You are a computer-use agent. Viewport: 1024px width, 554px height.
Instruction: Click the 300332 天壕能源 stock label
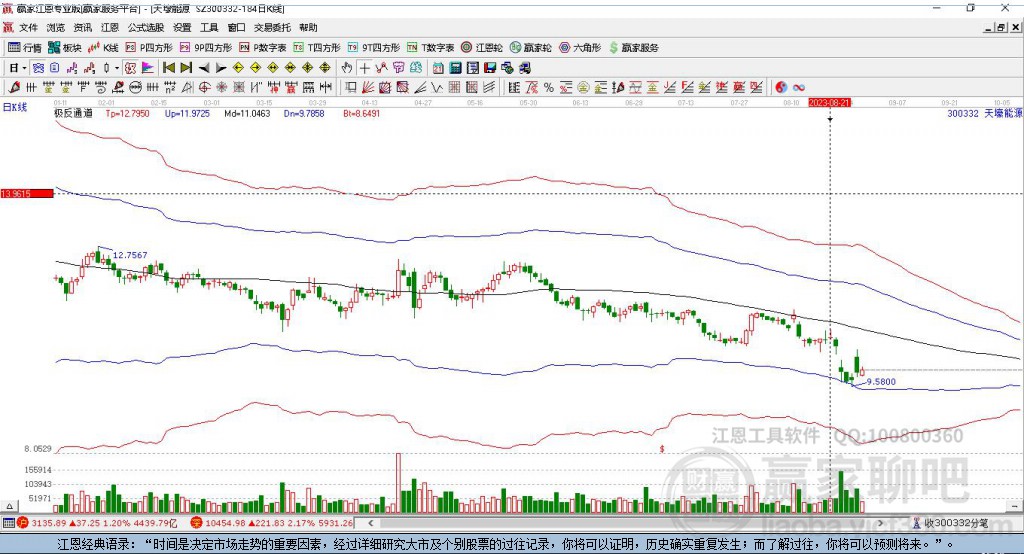[x=984, y=113]
